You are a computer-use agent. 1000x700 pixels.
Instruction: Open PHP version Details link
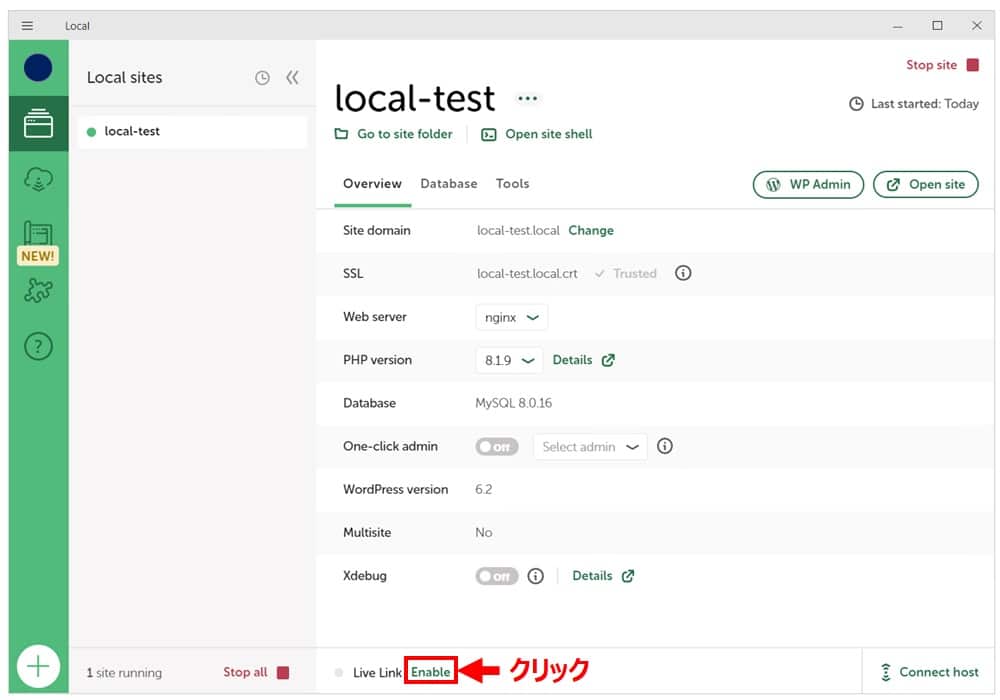tap(584, 360)
